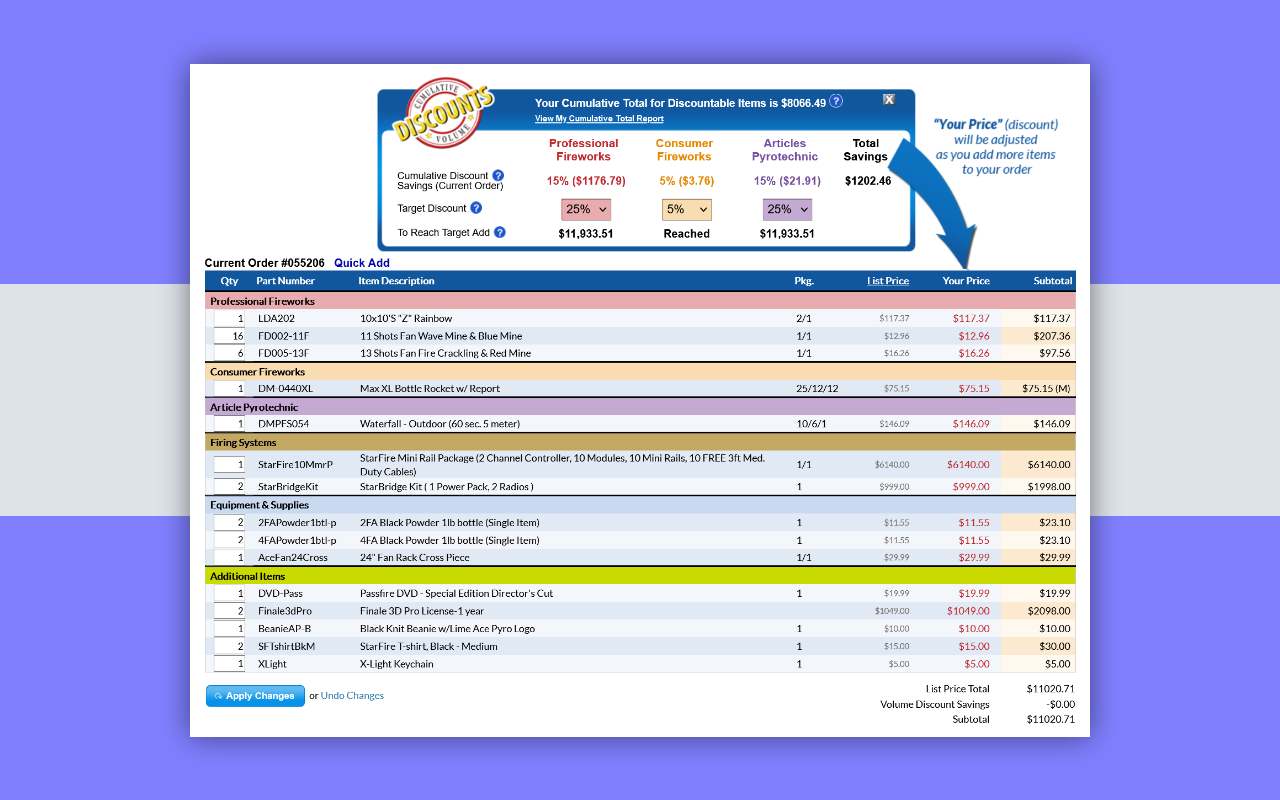Click the $75.15 (M) subtotal cell
Viewport: 1280px width, 800px height.
point(1046,388)
